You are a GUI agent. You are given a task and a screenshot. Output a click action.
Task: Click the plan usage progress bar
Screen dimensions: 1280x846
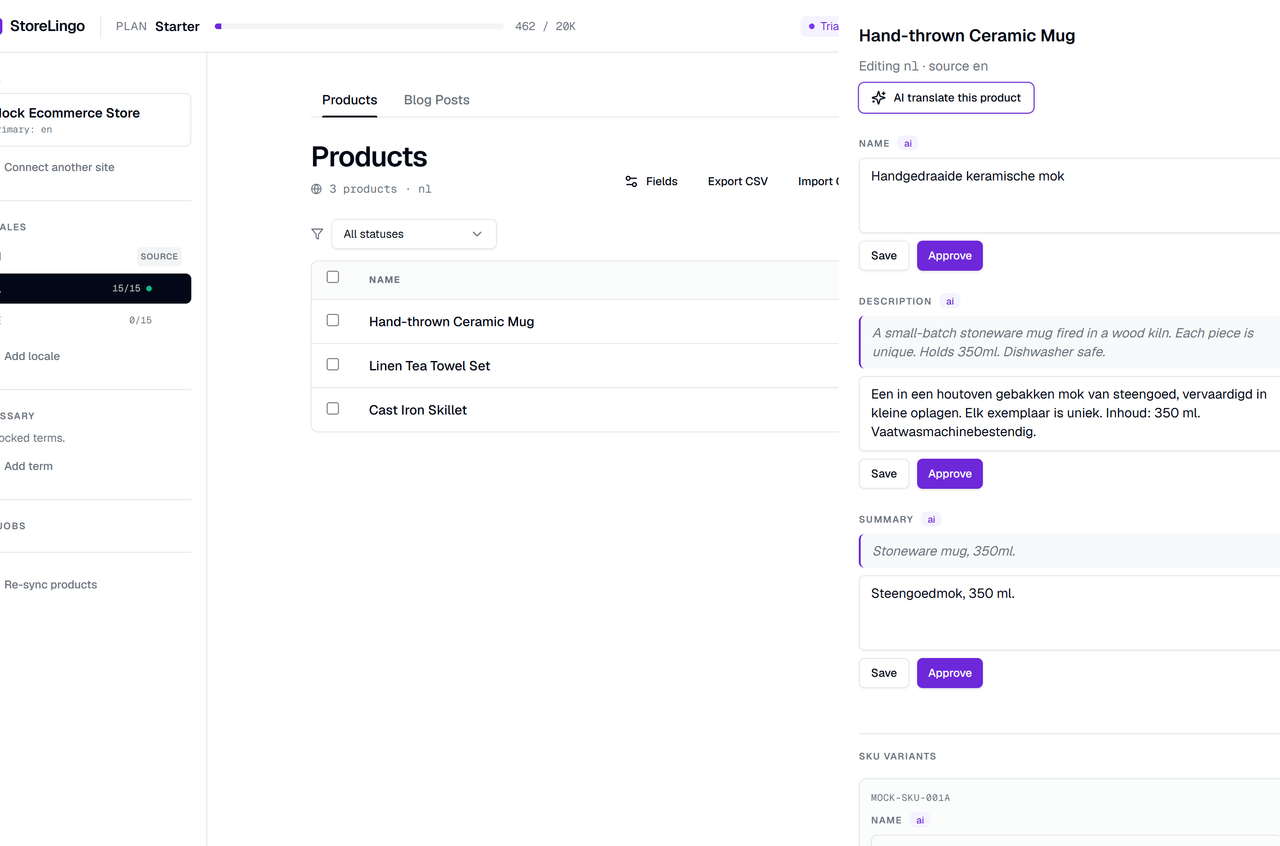point(359,26)
